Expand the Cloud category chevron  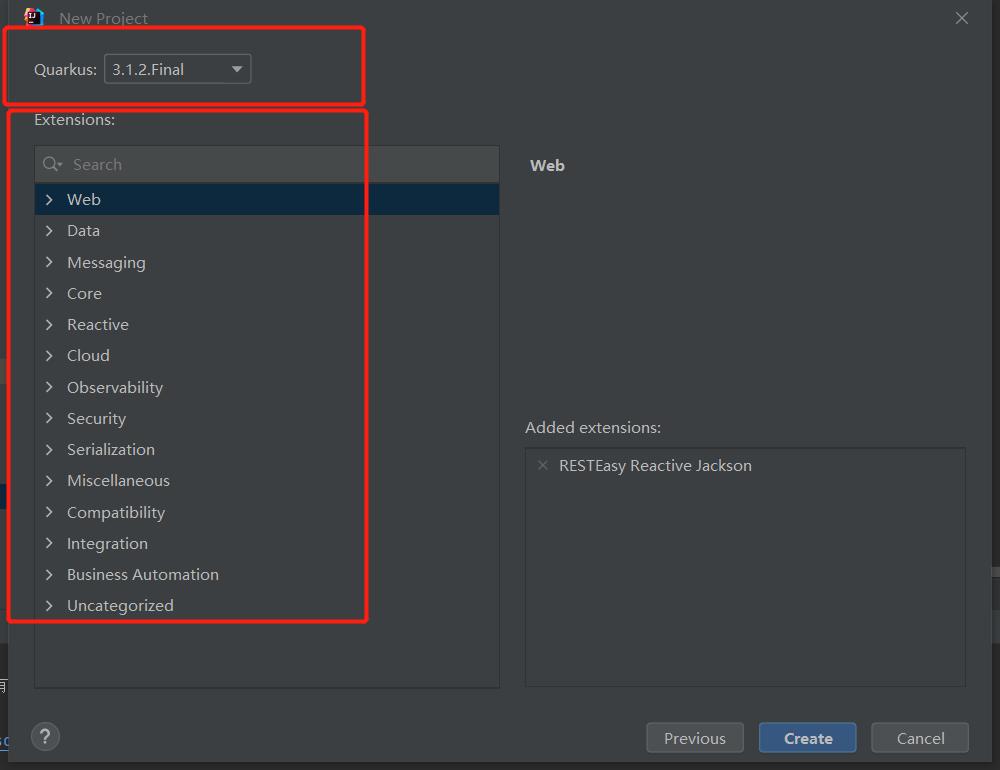(x=49, y=356)
